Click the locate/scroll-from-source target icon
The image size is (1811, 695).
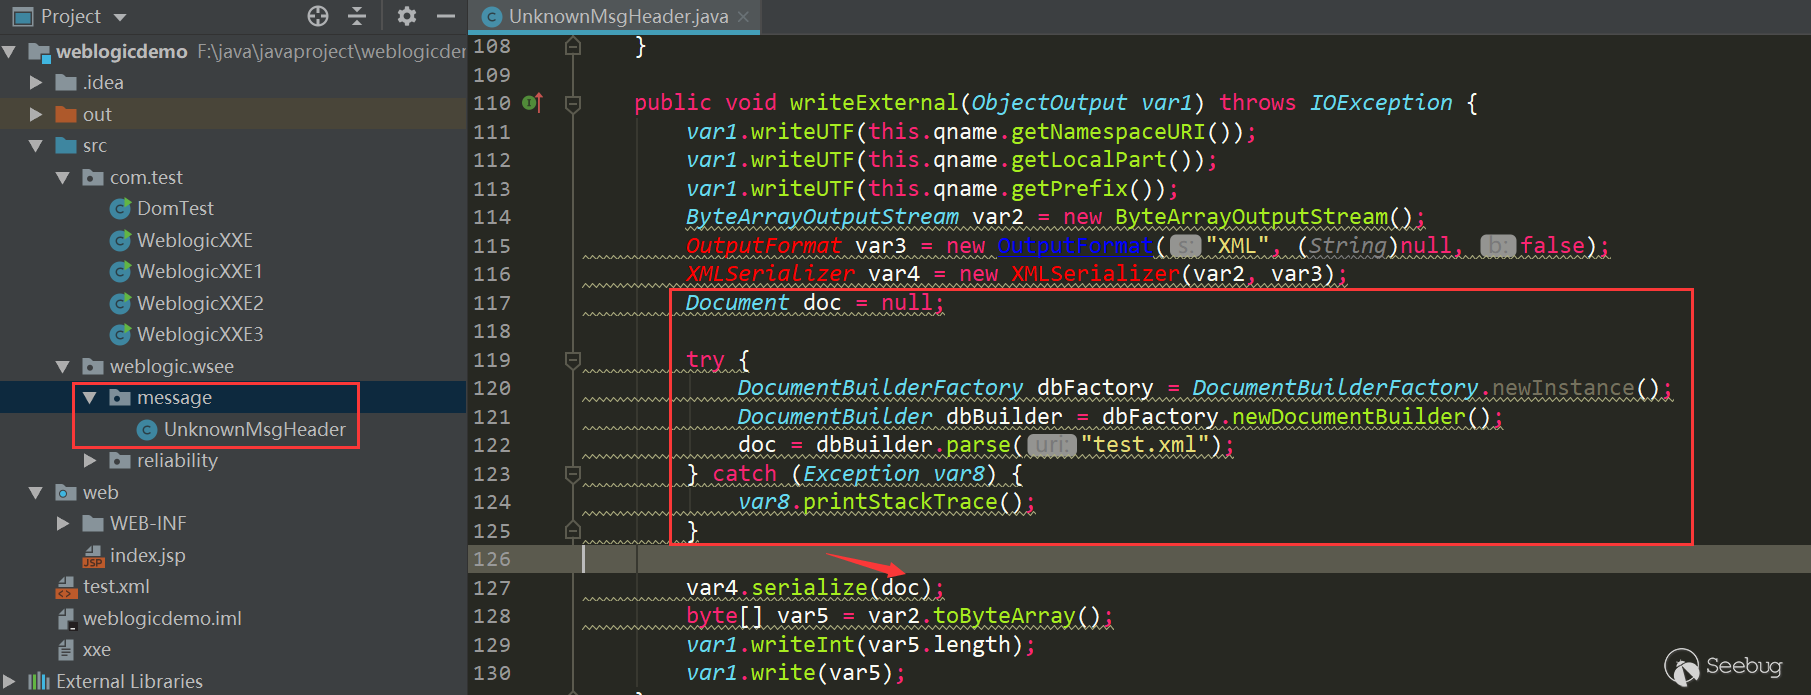pos(318,16)
